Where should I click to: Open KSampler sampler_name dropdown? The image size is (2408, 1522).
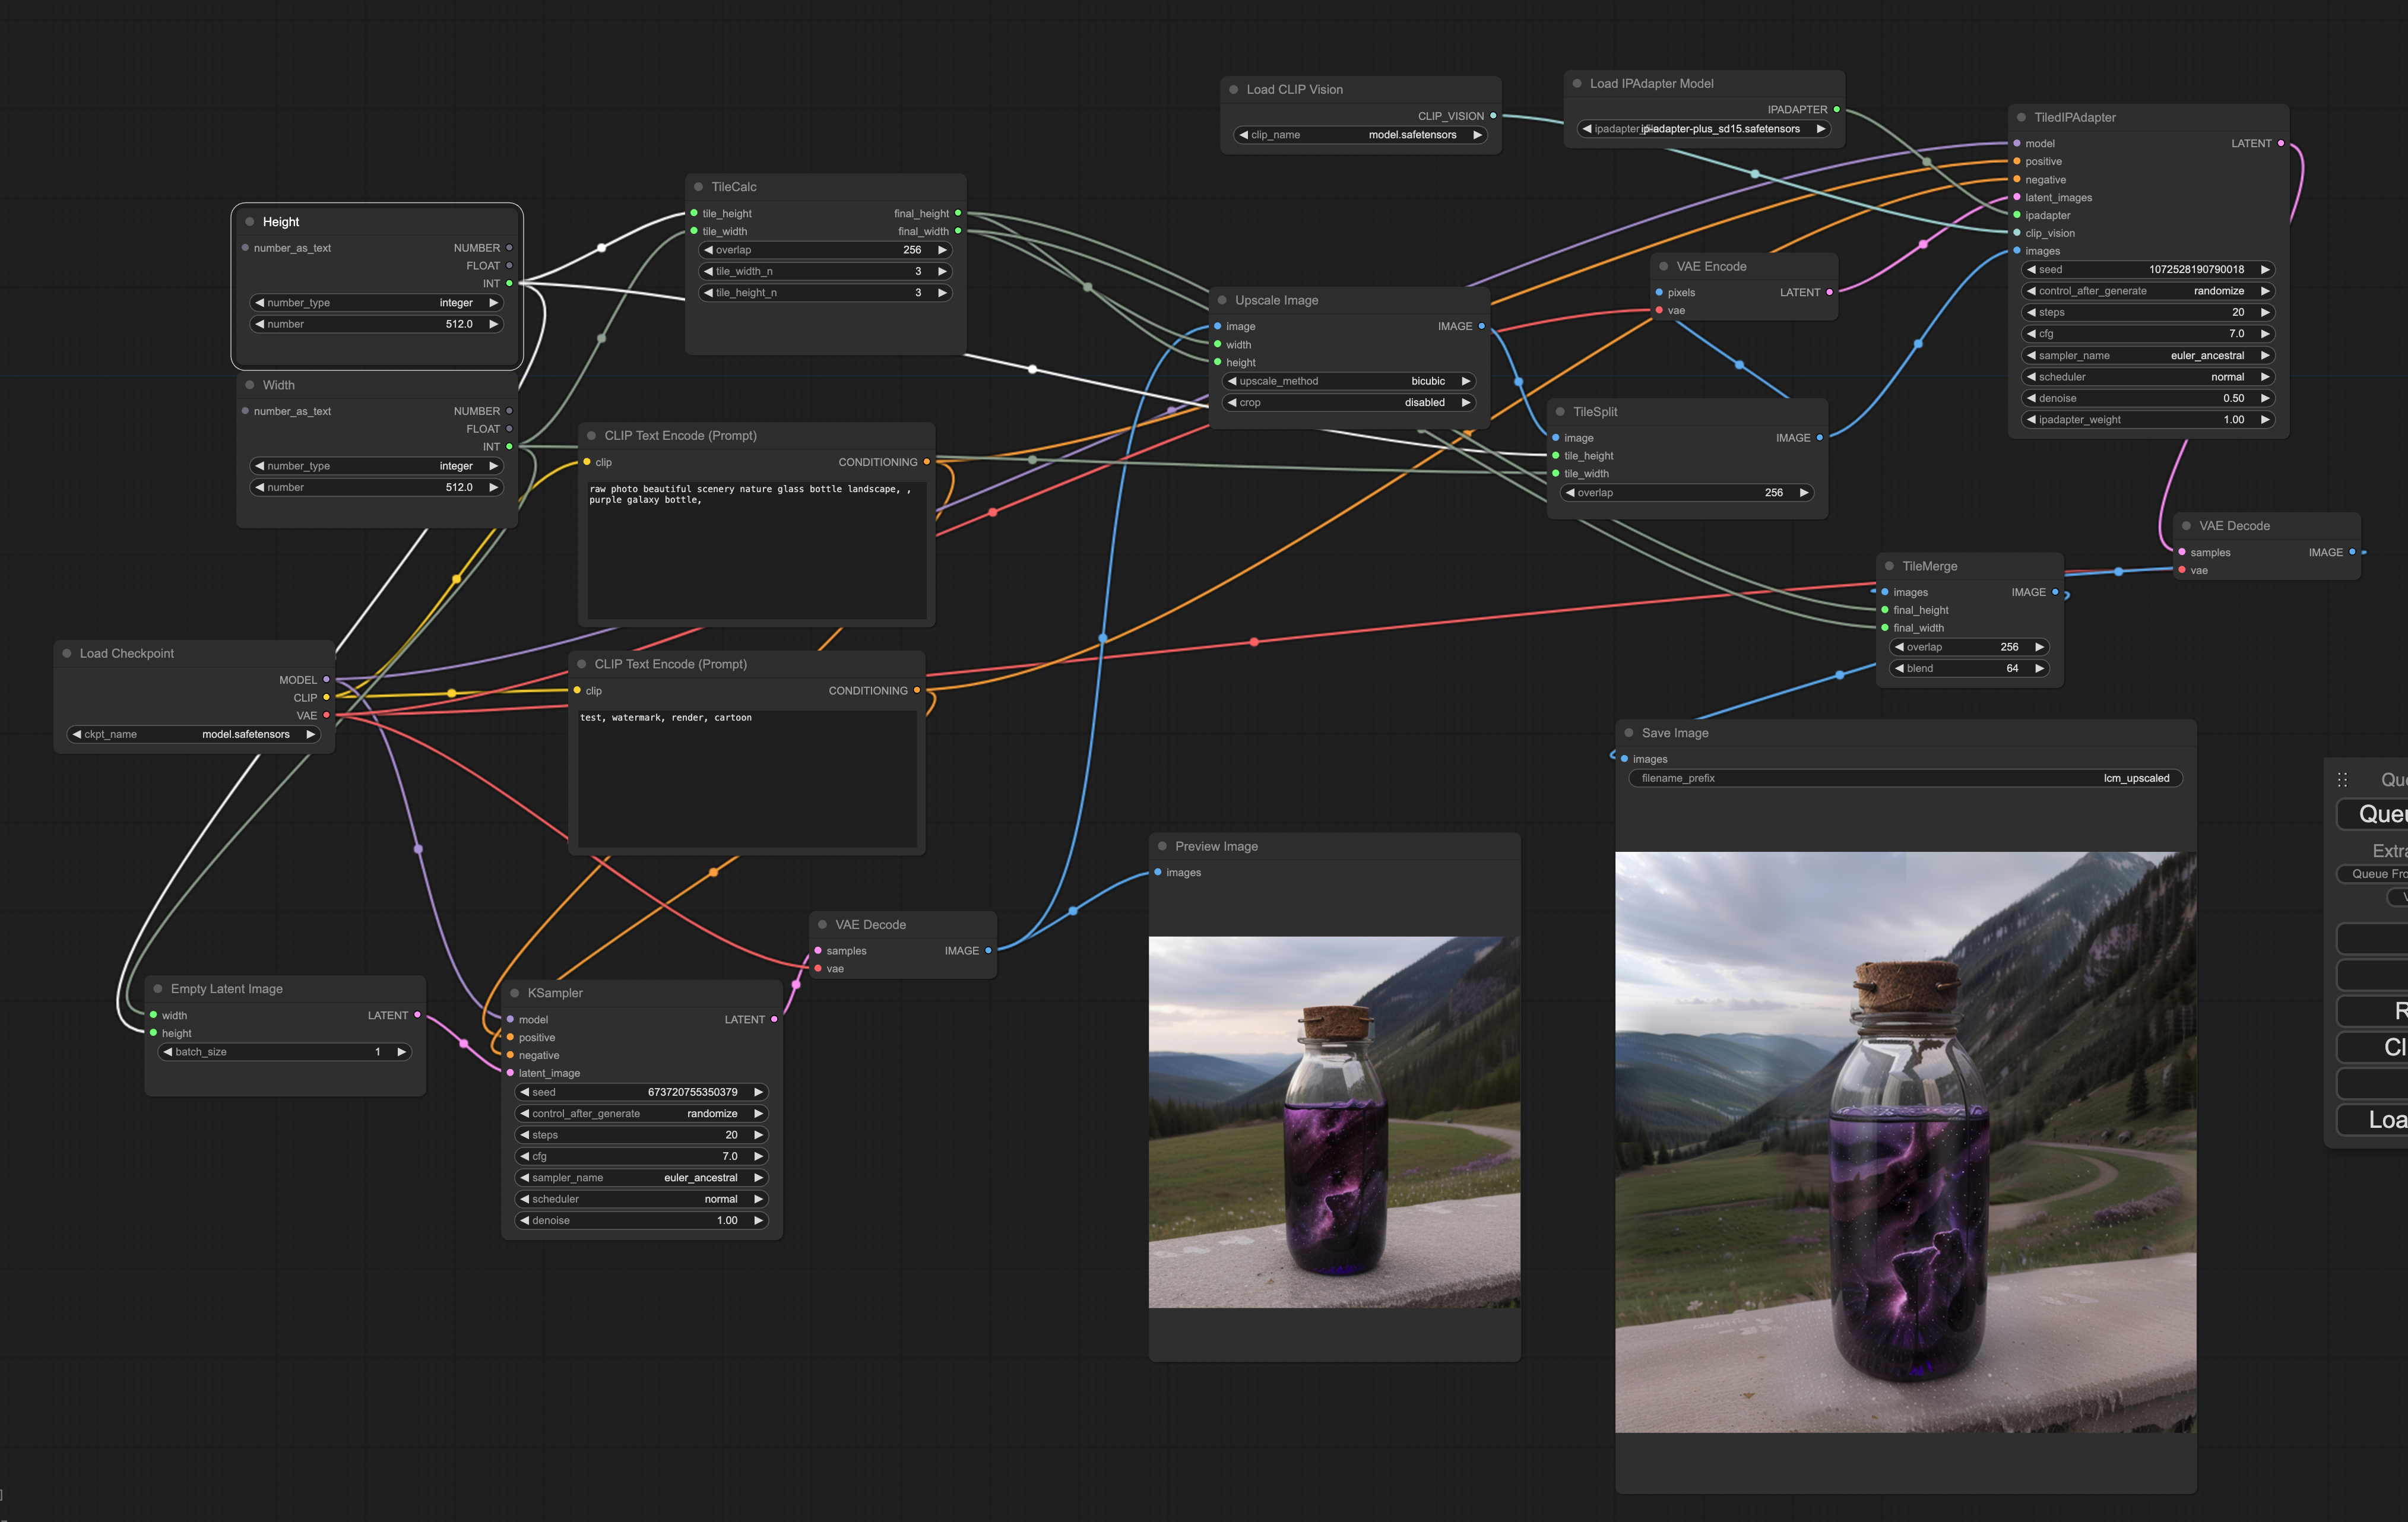coord(642,1178)
